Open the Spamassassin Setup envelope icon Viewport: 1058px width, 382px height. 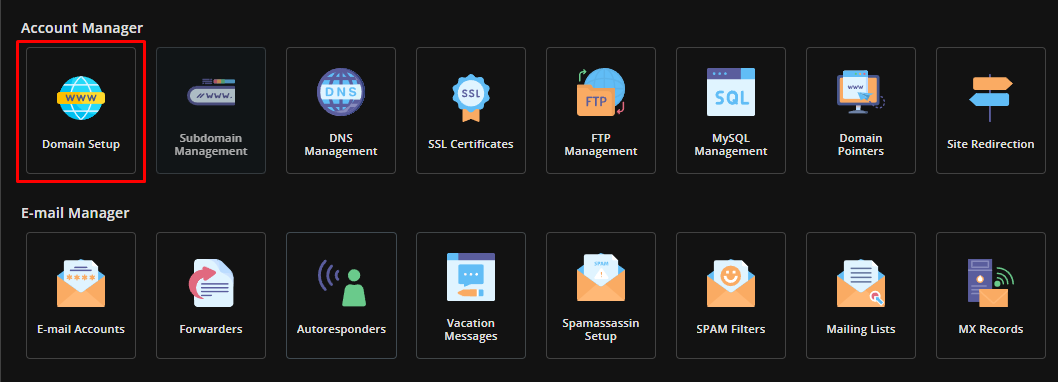pyautogui.click(x=601, y=277)
